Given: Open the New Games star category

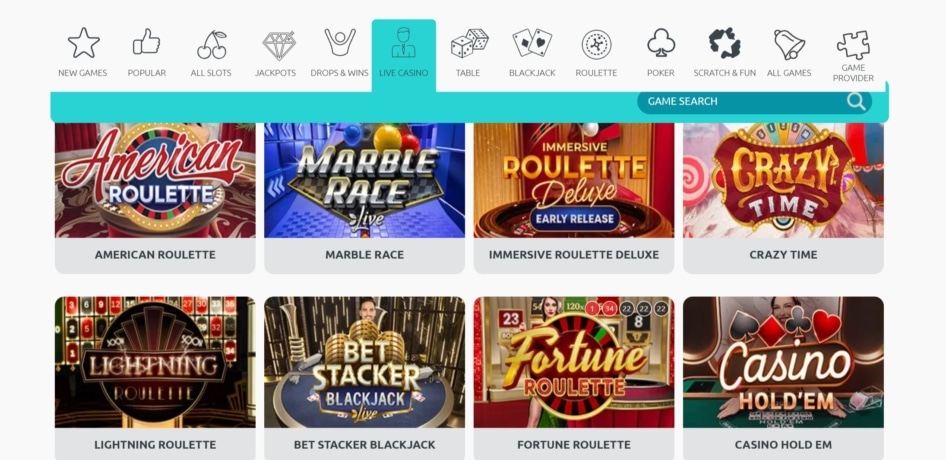Looking at the screenshot, I should click(83, 53).
